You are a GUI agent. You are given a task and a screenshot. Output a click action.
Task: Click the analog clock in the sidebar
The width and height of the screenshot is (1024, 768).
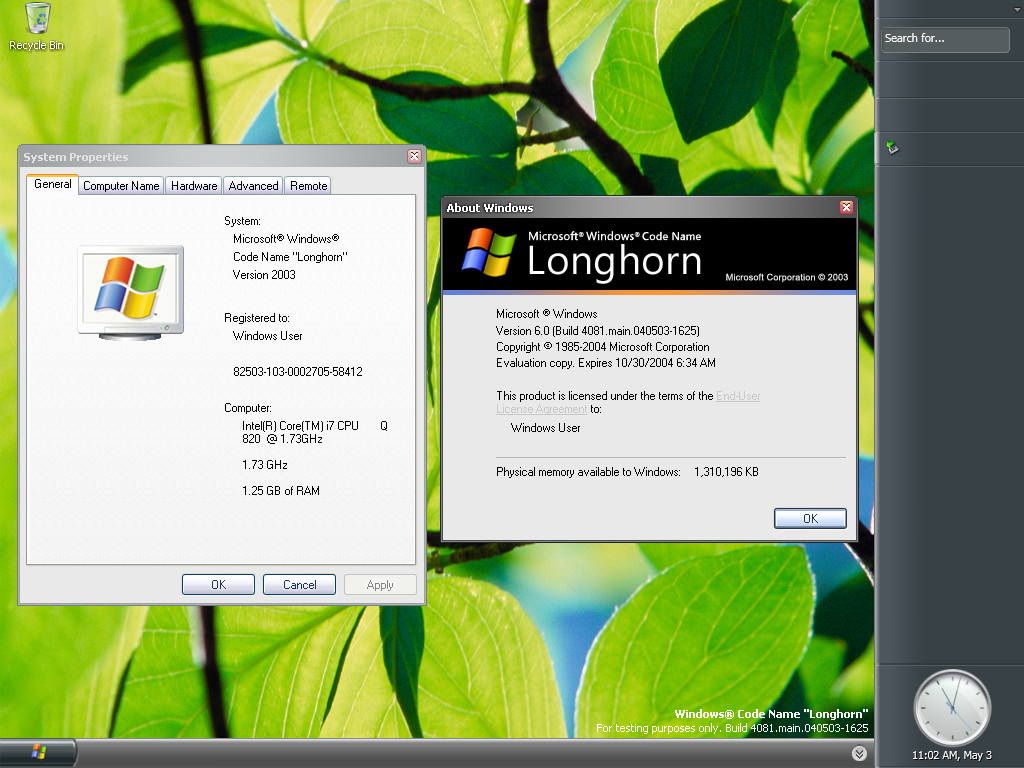[x=952, y=707]
